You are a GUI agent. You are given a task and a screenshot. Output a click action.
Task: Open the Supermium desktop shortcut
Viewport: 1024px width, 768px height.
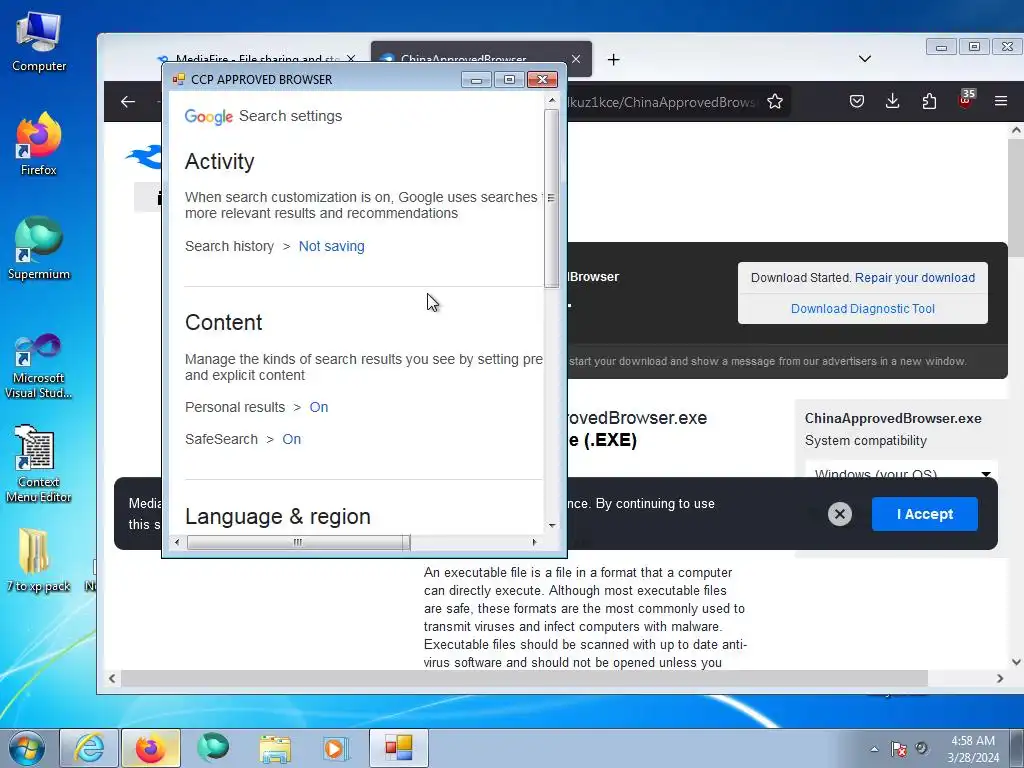pos(39,249)
